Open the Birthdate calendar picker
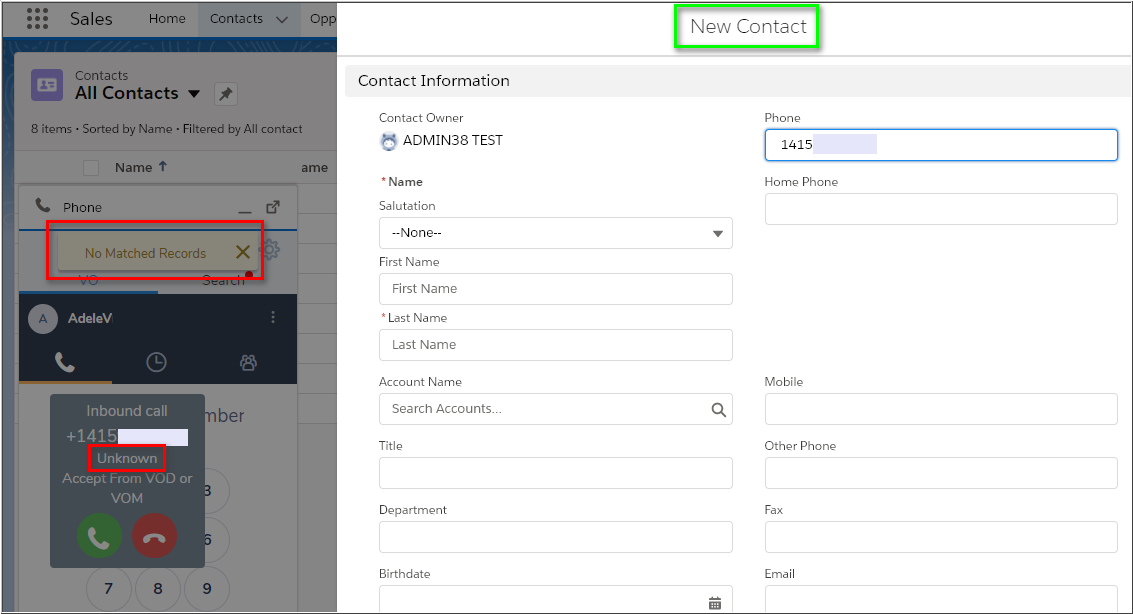 tap(714, 602)
